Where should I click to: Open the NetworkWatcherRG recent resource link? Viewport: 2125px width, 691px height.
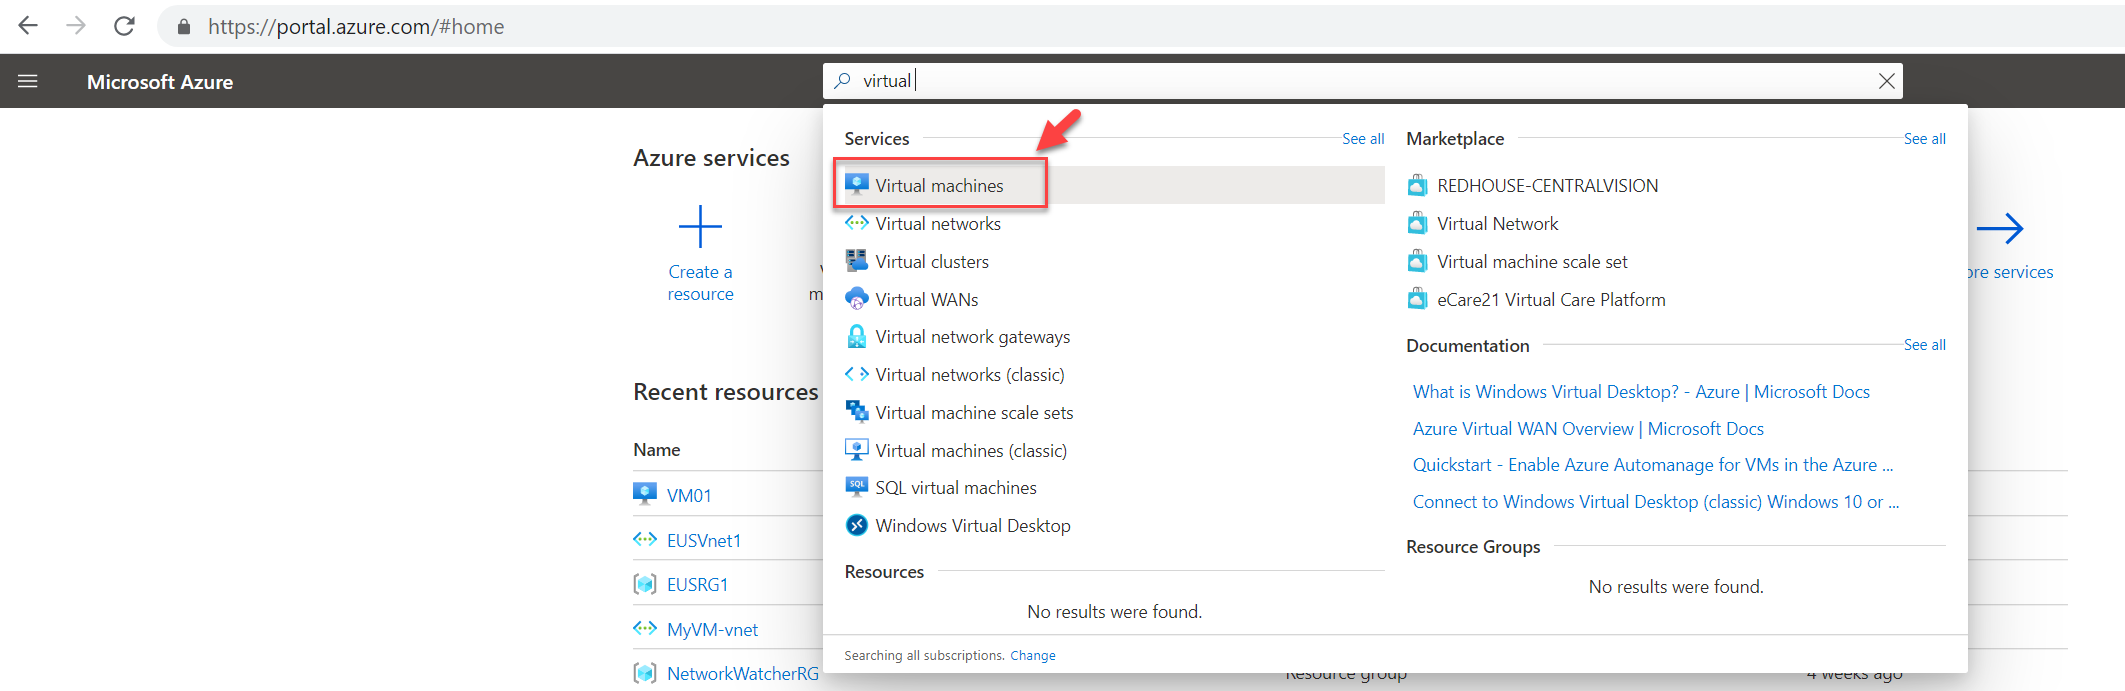(x=743, y=673)
